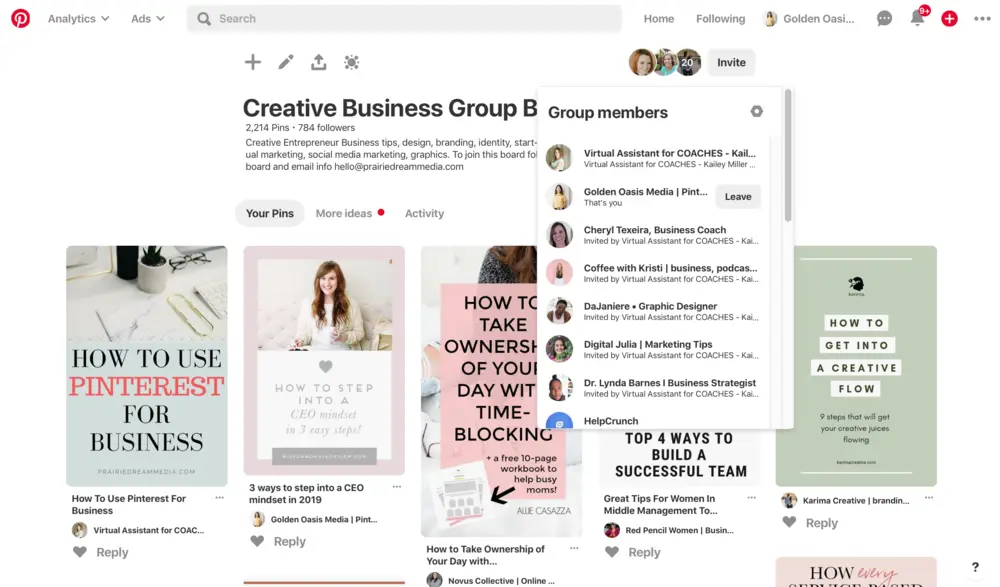Select member Digital Julia | Marketing Tips

pos(653,349)
